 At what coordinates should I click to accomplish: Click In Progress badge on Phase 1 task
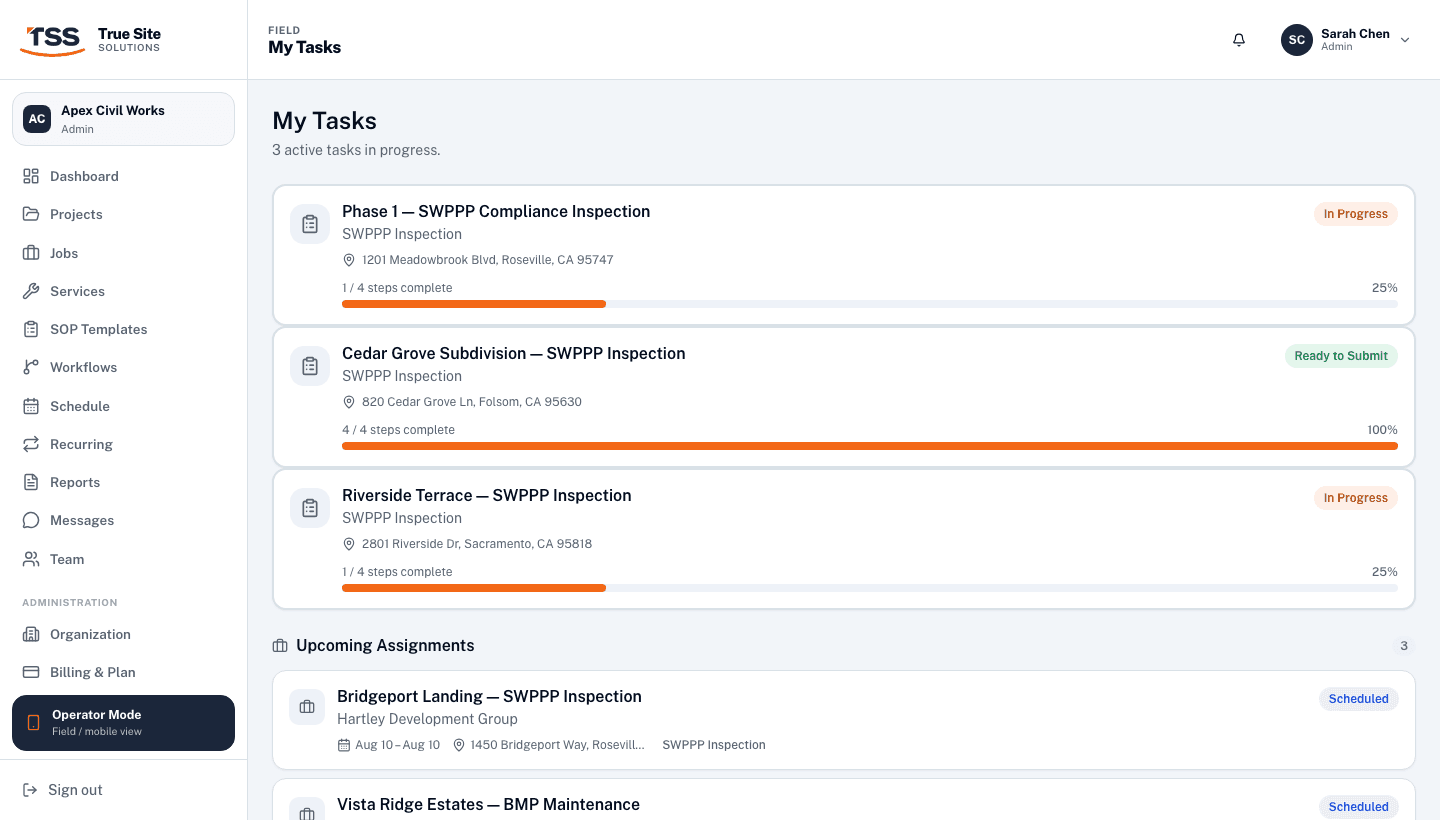pyautogui.click(x=1356, y=214)
